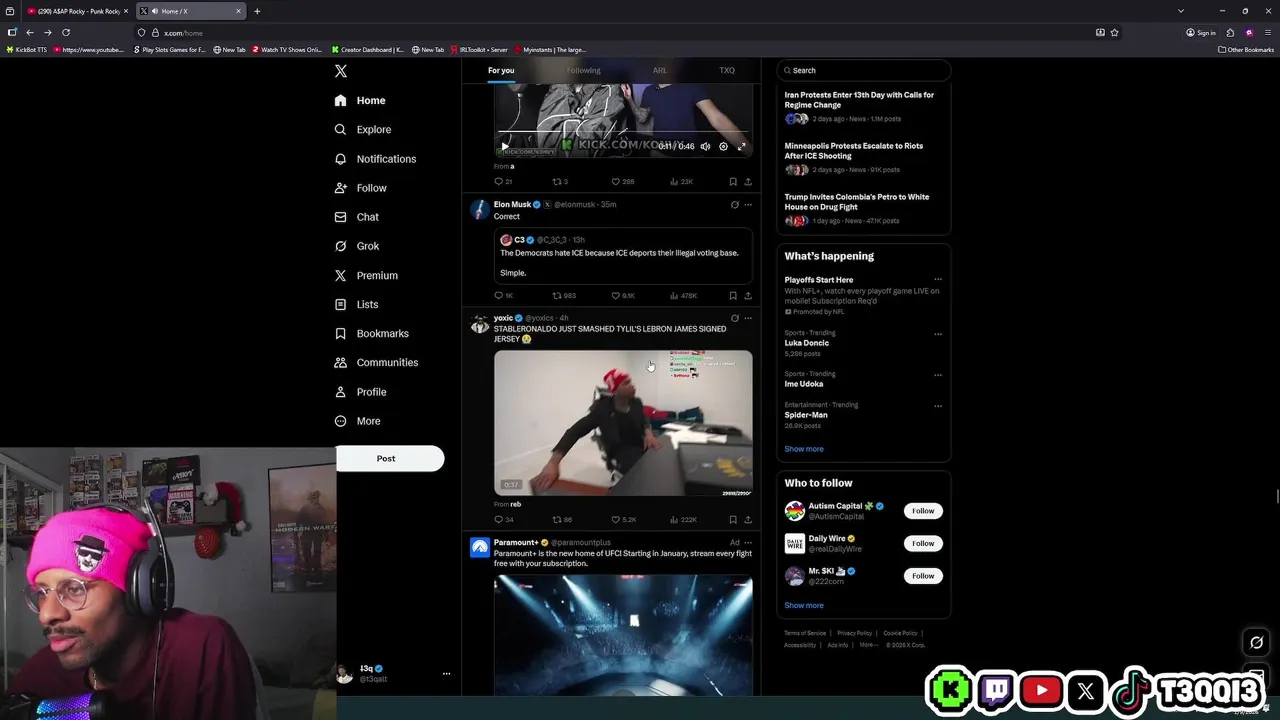1280x720 pixels.
Task: Open the Paramount+ UFC ad video
Action: 623,634
